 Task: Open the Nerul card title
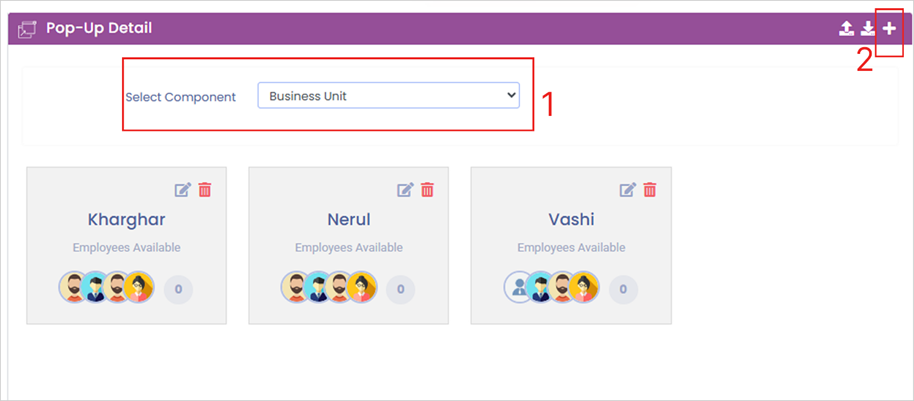tap(348, 219)
